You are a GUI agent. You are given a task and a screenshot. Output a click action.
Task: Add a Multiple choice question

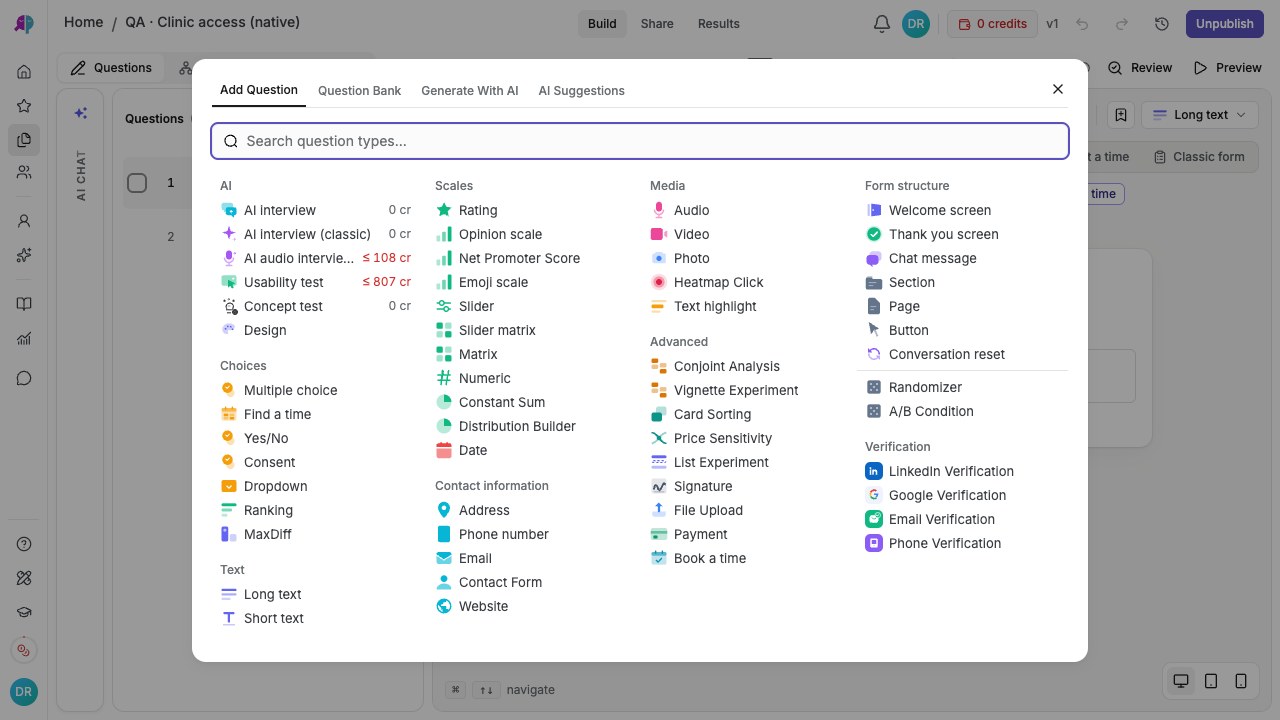(315, 390)
